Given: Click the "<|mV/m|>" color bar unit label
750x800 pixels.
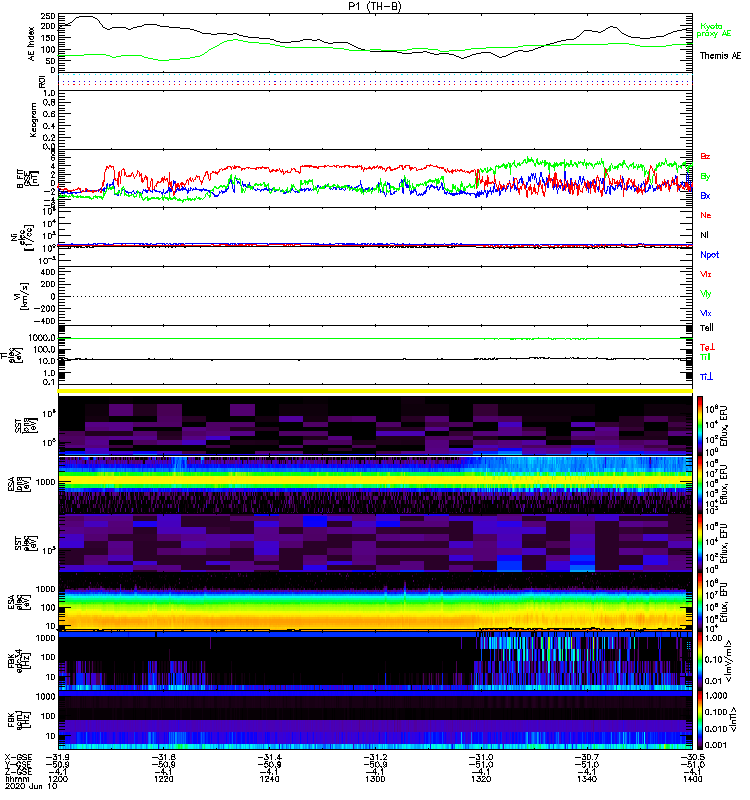Looking at the screenshot, I should [x=730, y=661].
